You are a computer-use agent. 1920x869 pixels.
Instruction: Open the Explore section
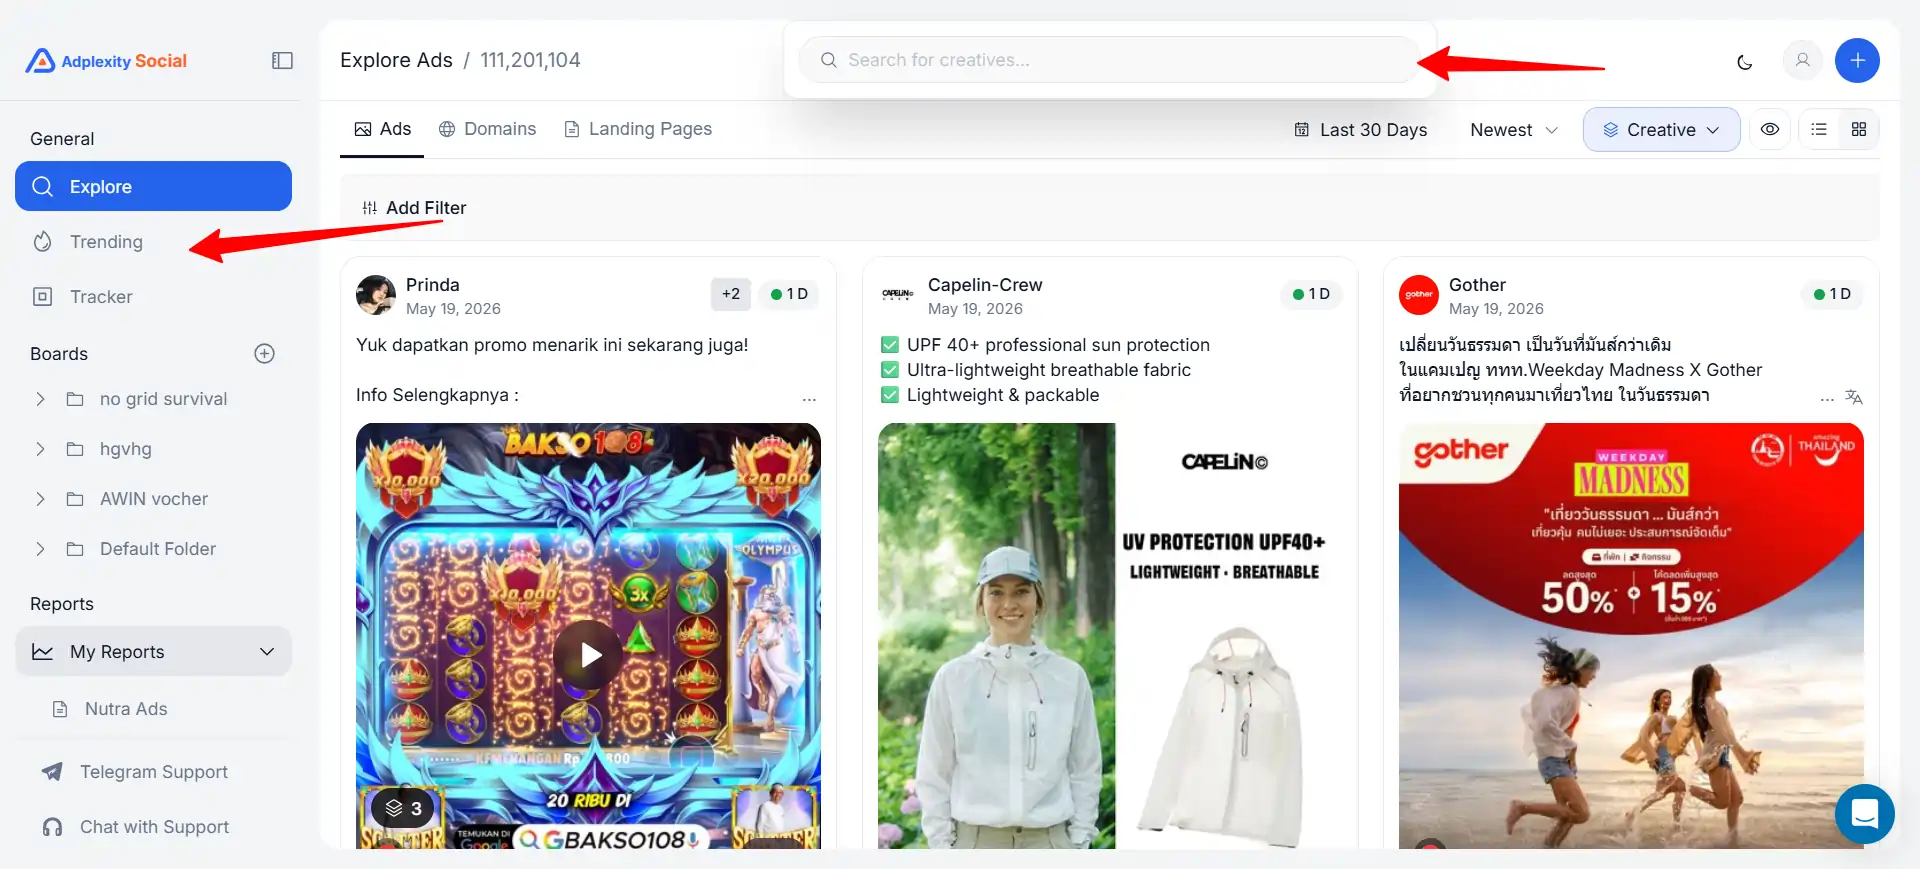[153, 186]
